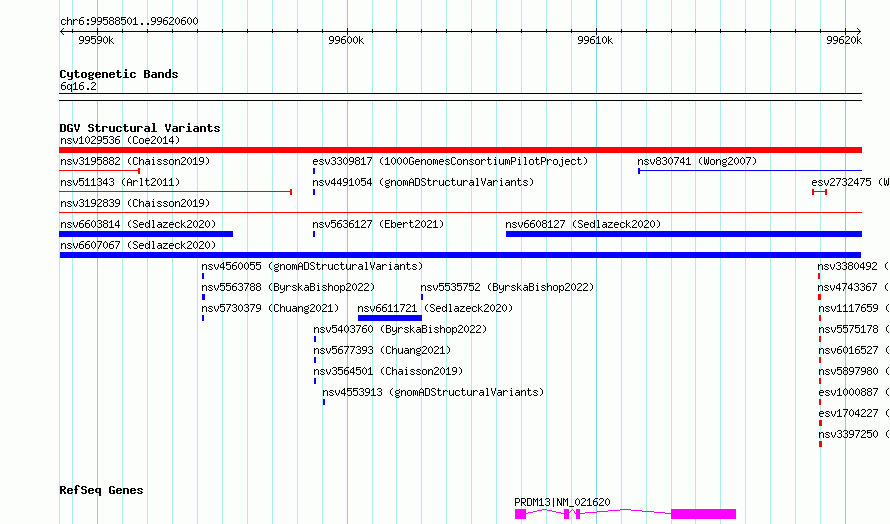Click nsv6607067 (Sedlazeck2020) label
This screenshot has height=524, width=890.
138,245
